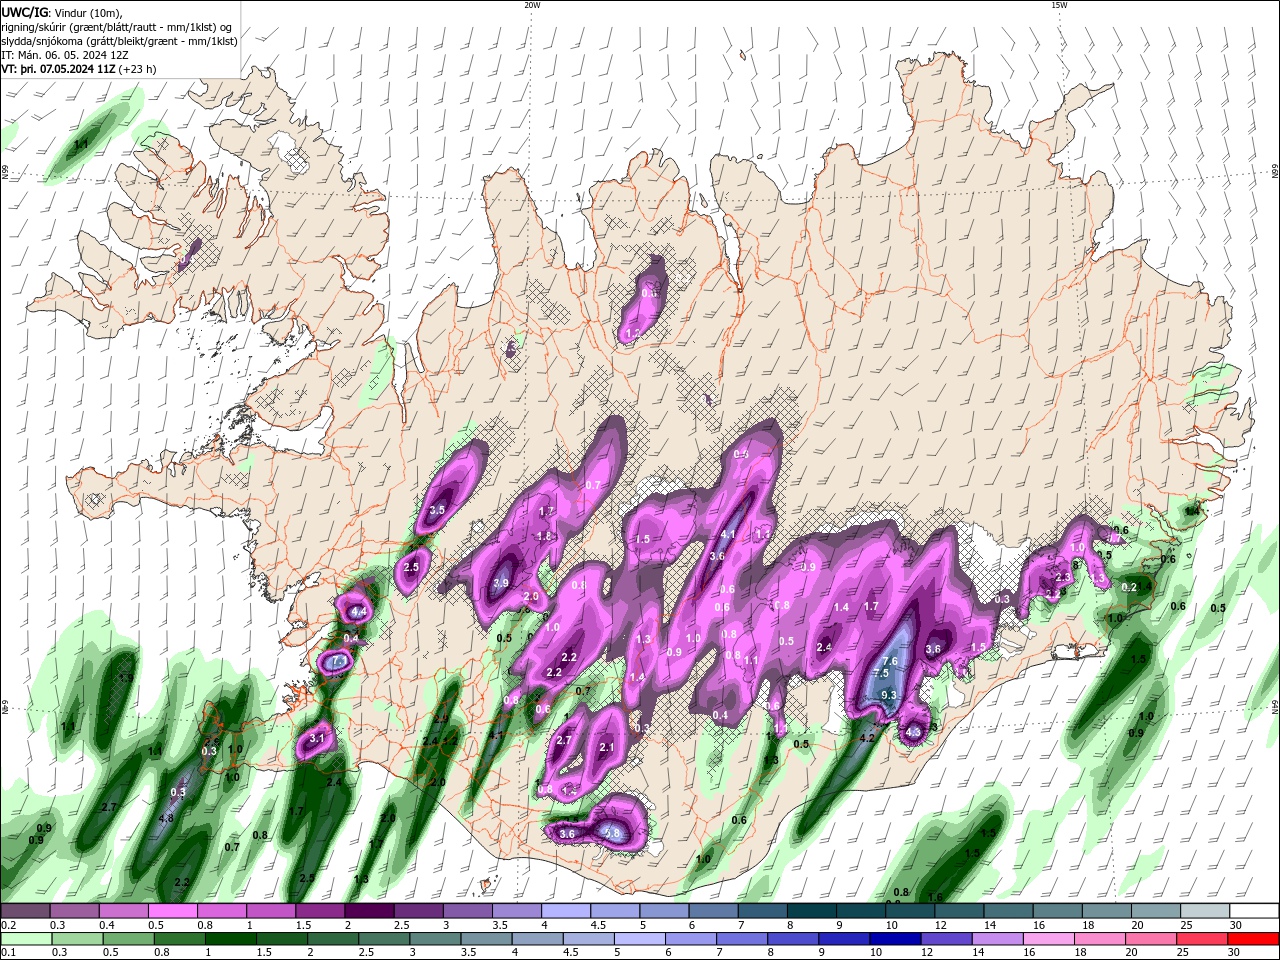Click the '4.2' rain value in the green band

click(868, 739)
